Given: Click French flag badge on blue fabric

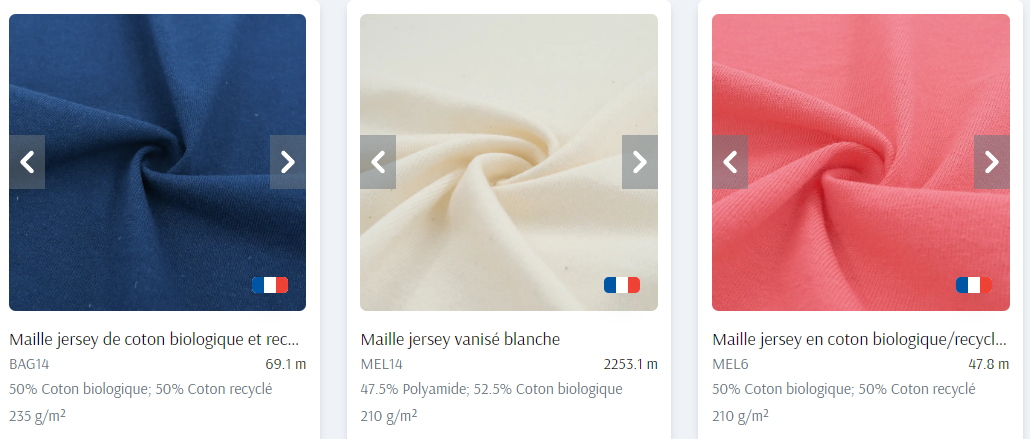Looking at the screenshot, I should (x=270, y=285).
